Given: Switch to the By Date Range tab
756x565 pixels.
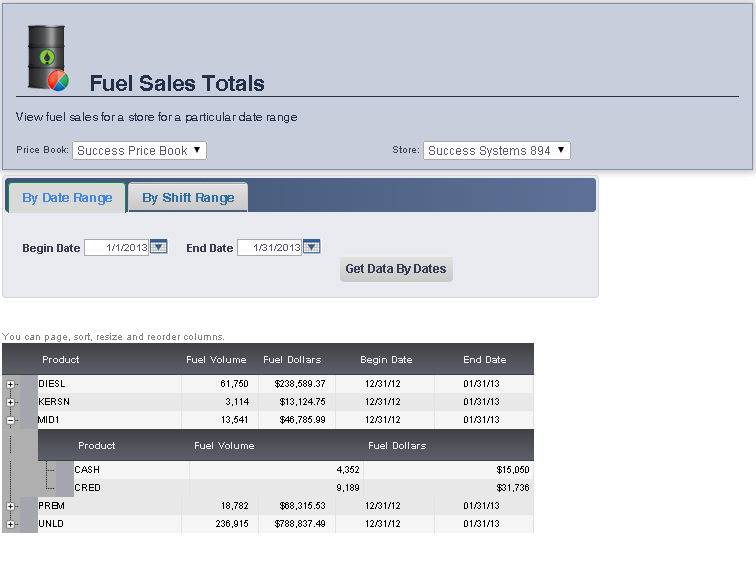Looking at the screenshot, I should 67,198.
